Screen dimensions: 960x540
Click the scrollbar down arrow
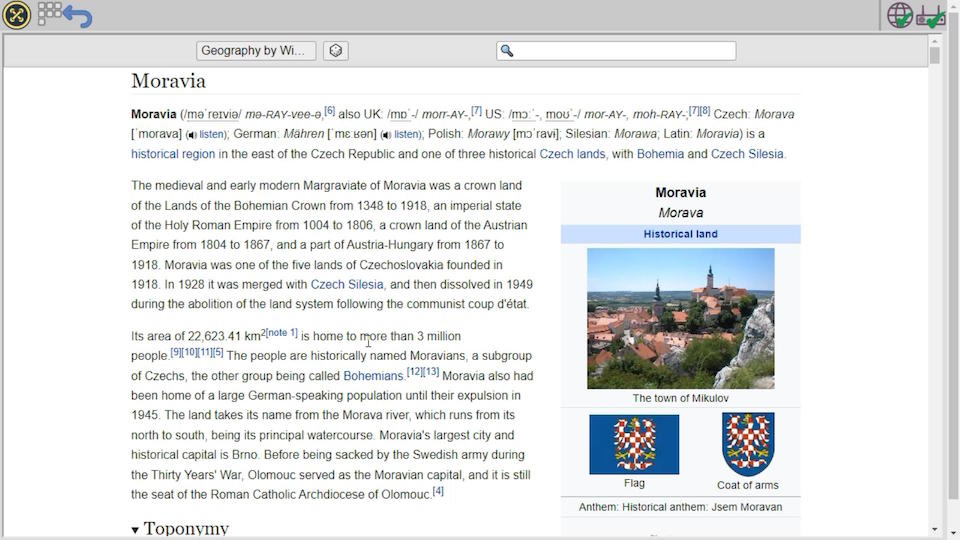tap(934, 530)
